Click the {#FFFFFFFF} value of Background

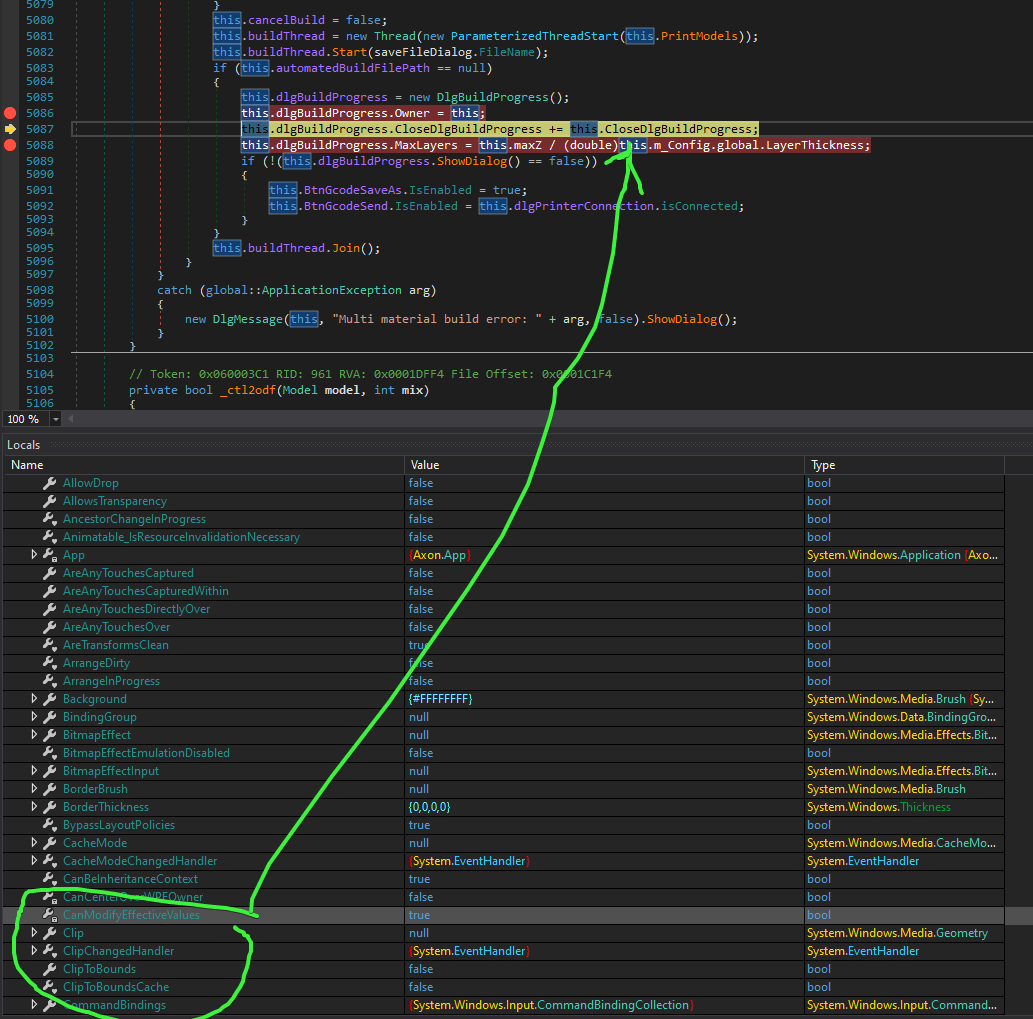pyautogui.click(x=440, y=699)
